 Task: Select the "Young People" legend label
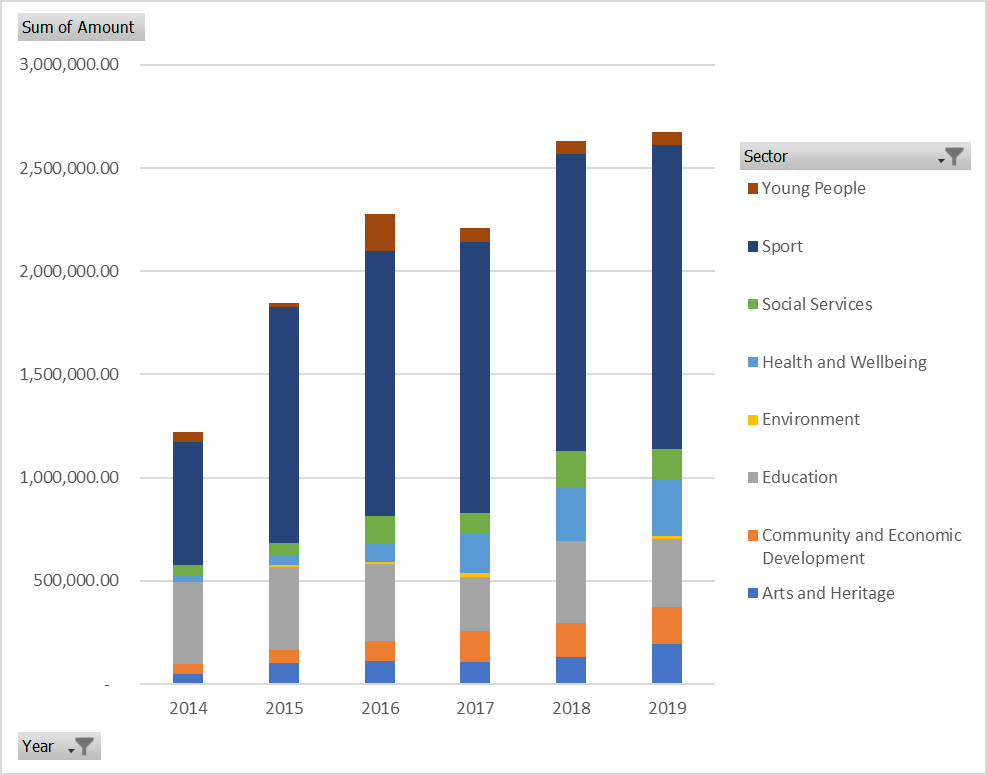click(x=814, y=188)
